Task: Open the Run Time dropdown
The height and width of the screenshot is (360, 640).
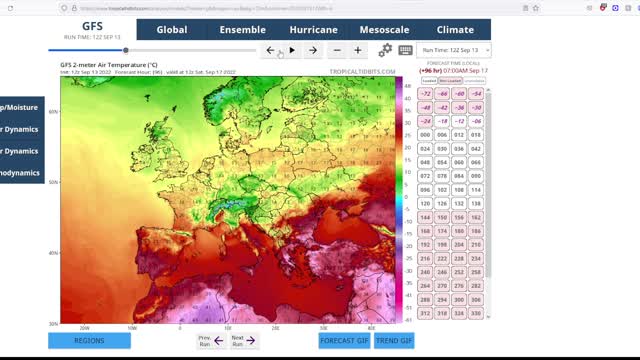Action: (453, 50)
